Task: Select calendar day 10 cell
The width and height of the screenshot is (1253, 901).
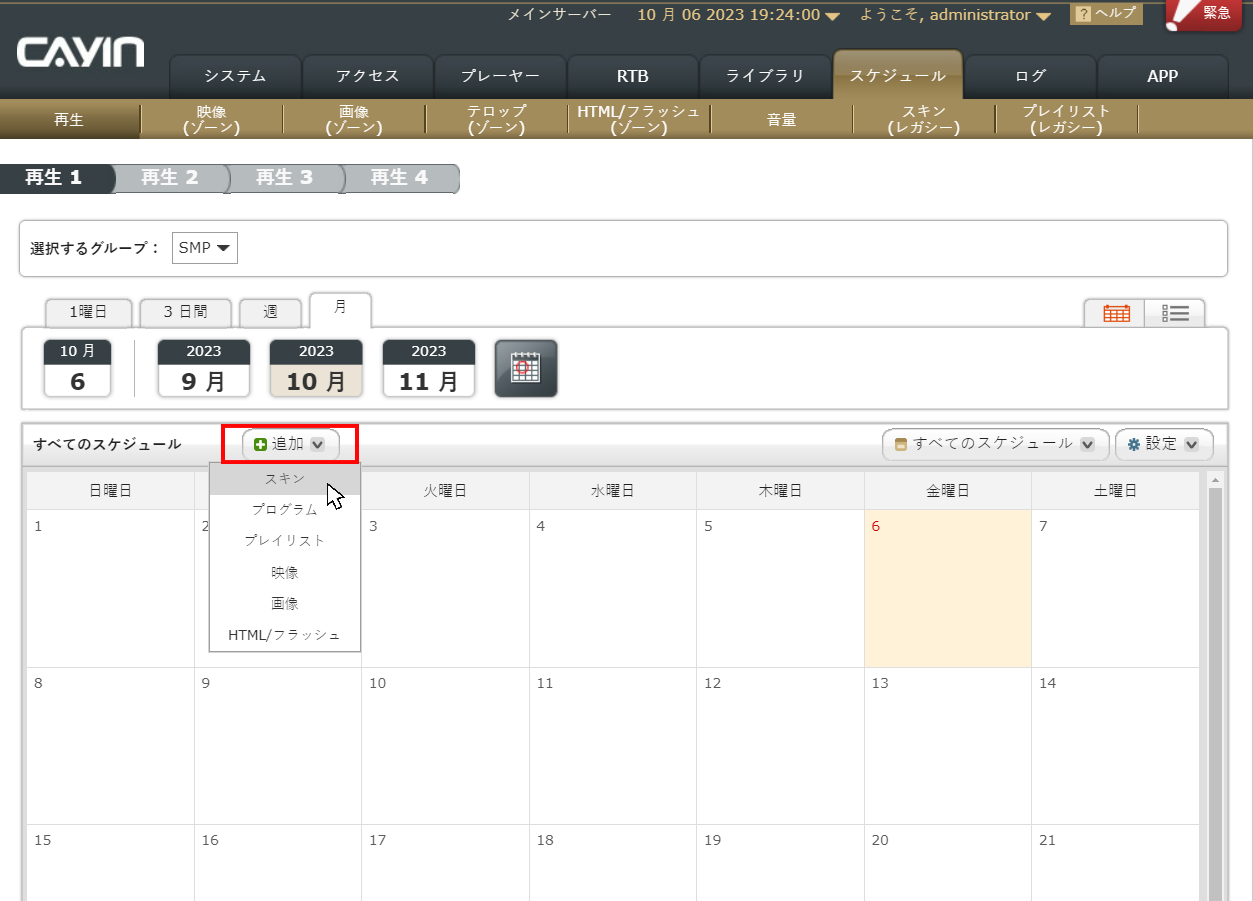Action: 445,746
